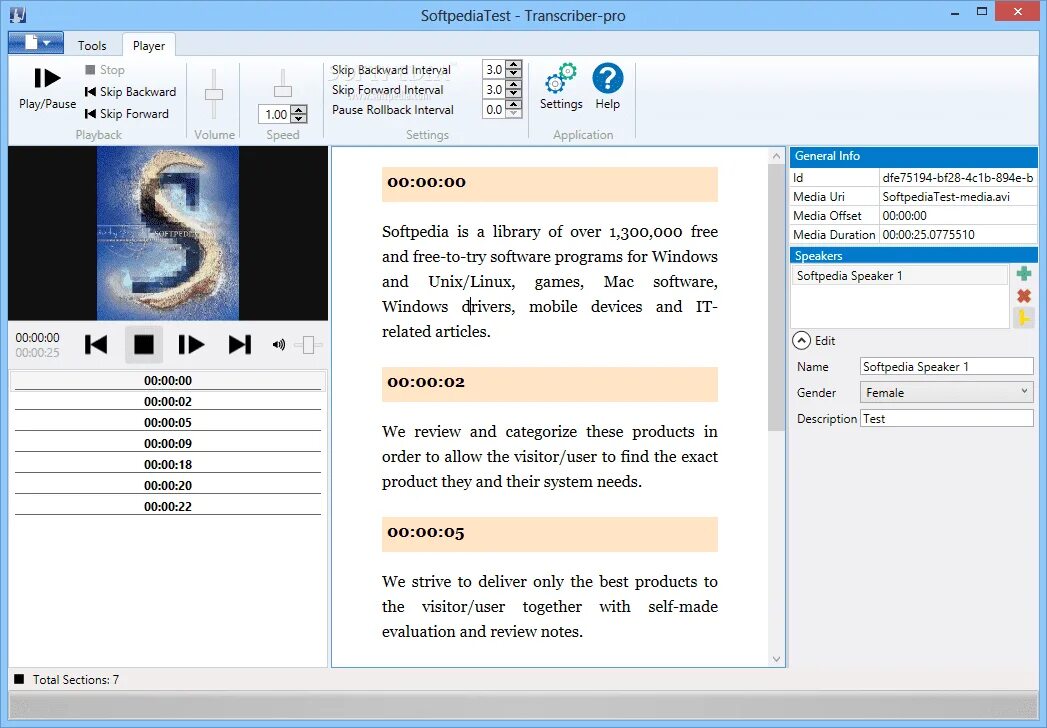Add a speaker with the green plus icon
Screen dimensions: 1047x728
pos(1024,274)
